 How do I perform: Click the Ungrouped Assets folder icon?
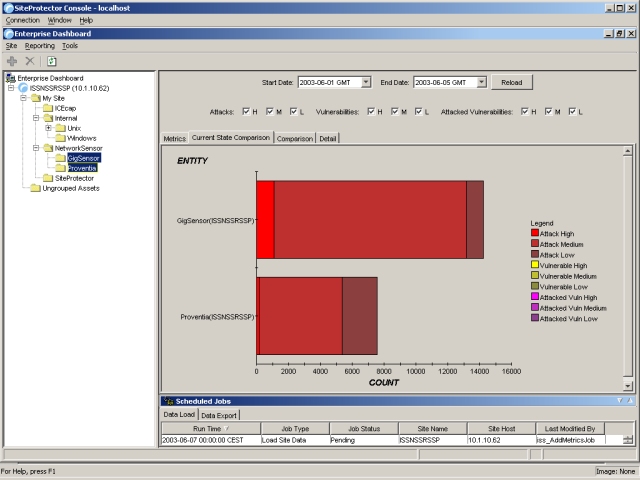(x=36, y=188)
